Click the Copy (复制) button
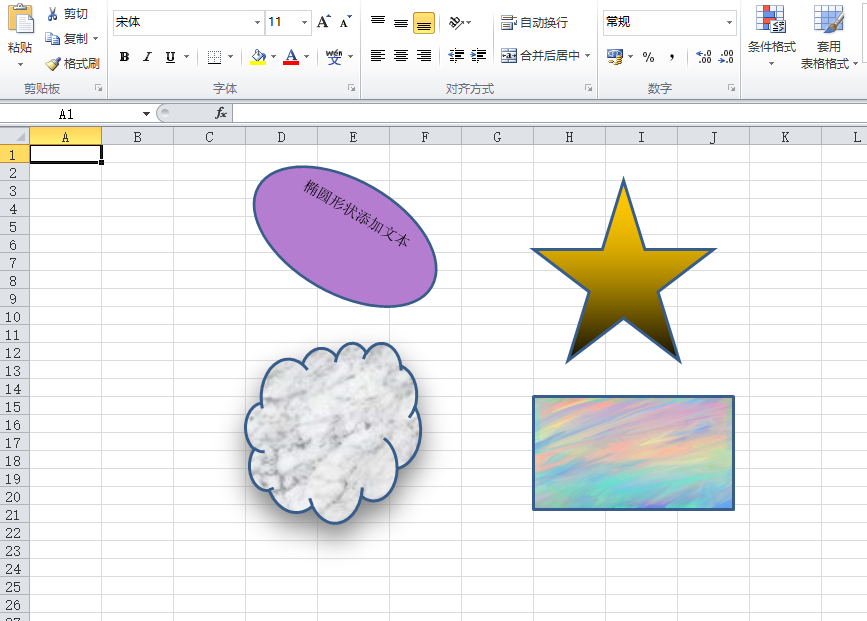The image size is (867, 621). click(x=66, y=38)
